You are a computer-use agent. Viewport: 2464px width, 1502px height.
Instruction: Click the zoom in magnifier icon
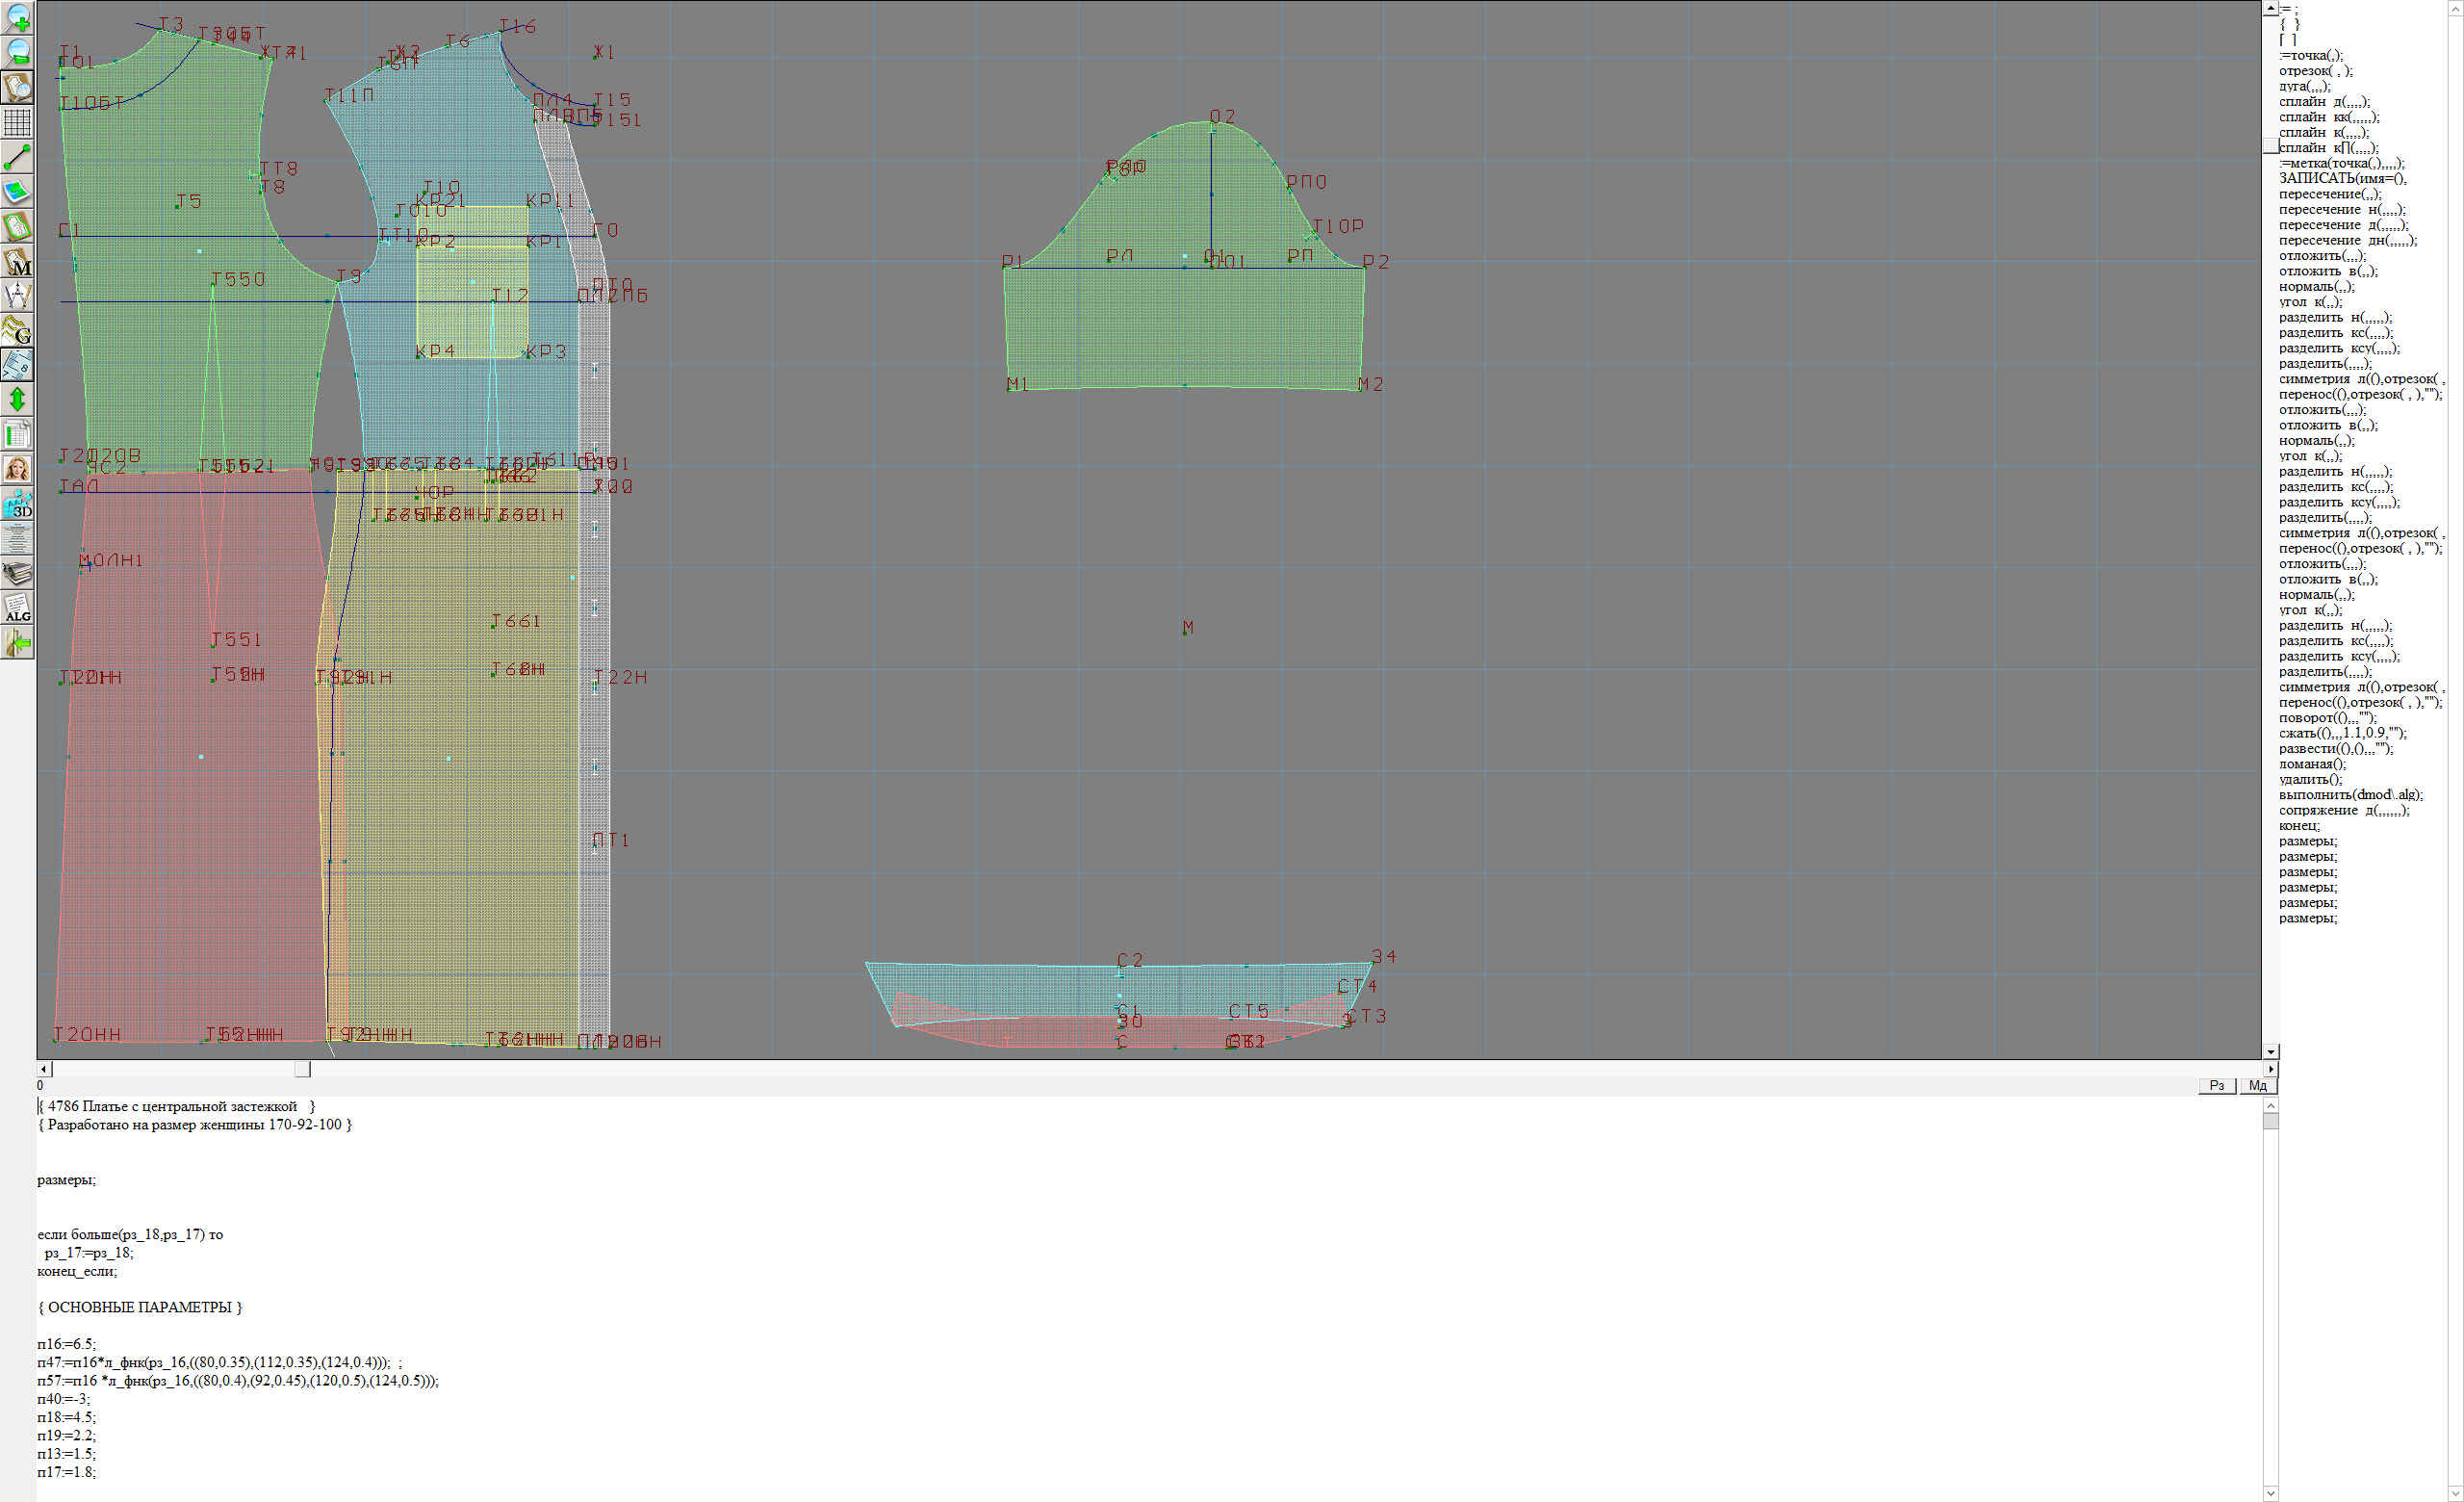(18, 18)
